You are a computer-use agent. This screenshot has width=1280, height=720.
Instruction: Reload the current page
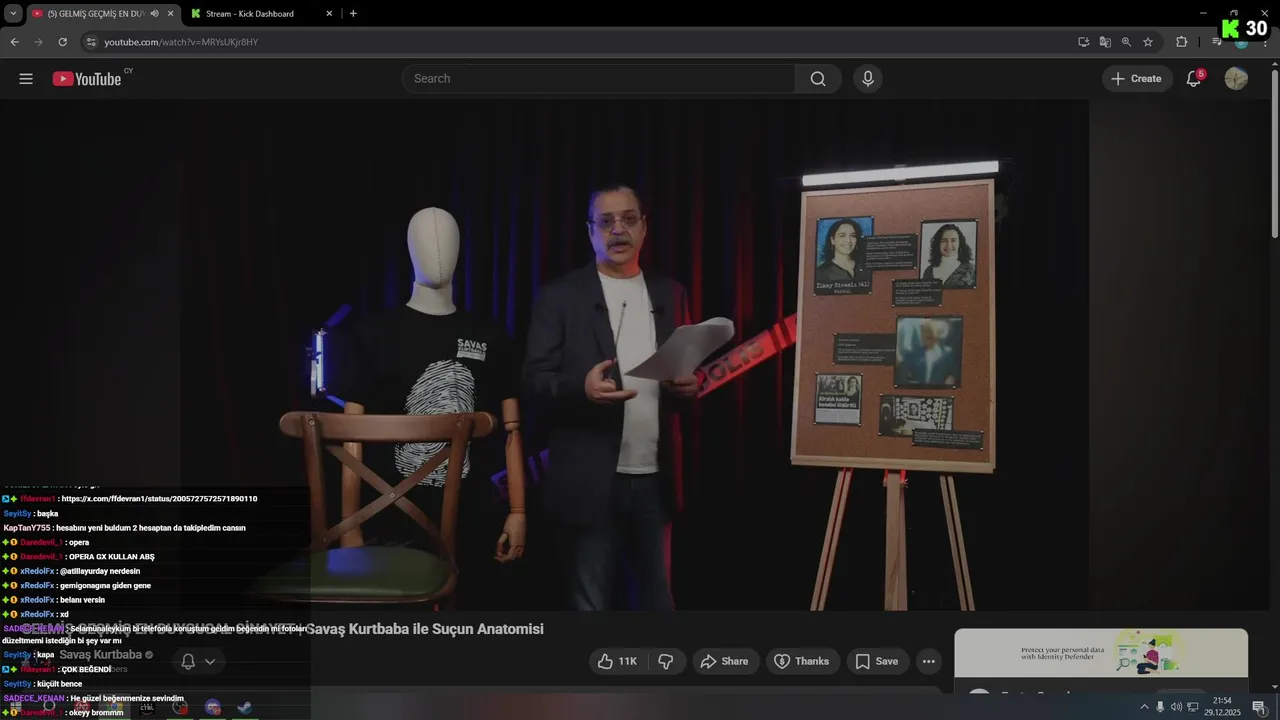pyautogui.click(x=62, y=42)
